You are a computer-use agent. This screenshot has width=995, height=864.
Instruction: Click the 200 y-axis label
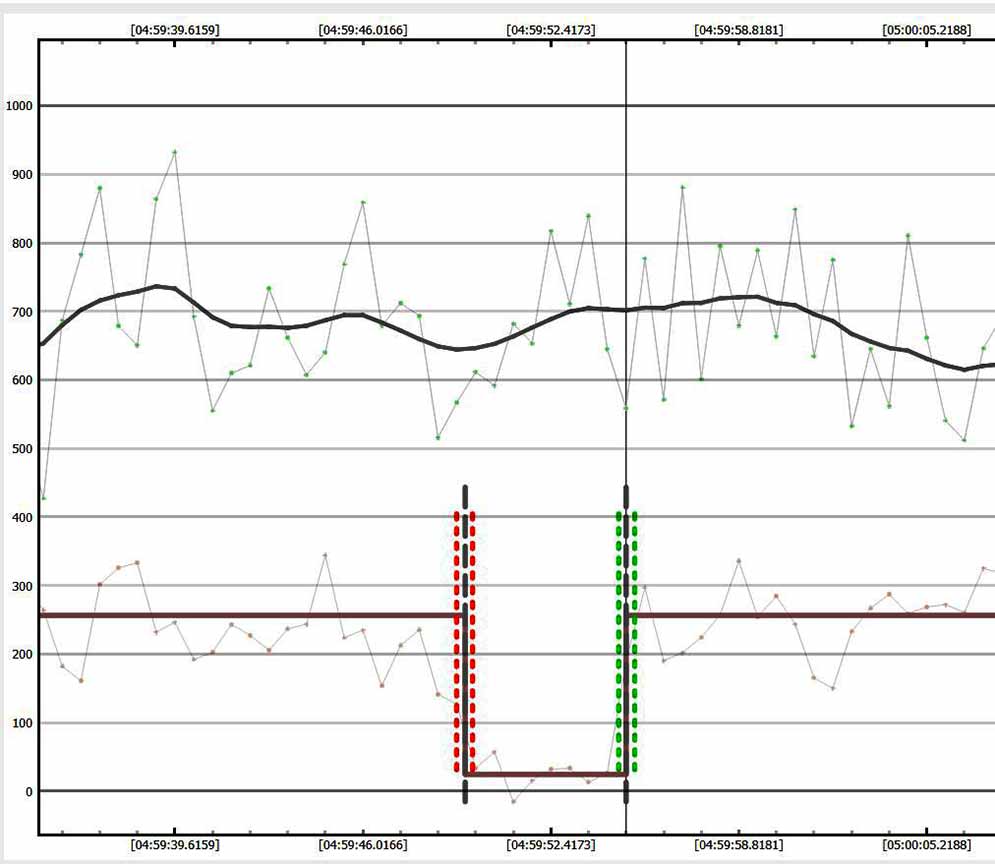[x=22, y=655]
